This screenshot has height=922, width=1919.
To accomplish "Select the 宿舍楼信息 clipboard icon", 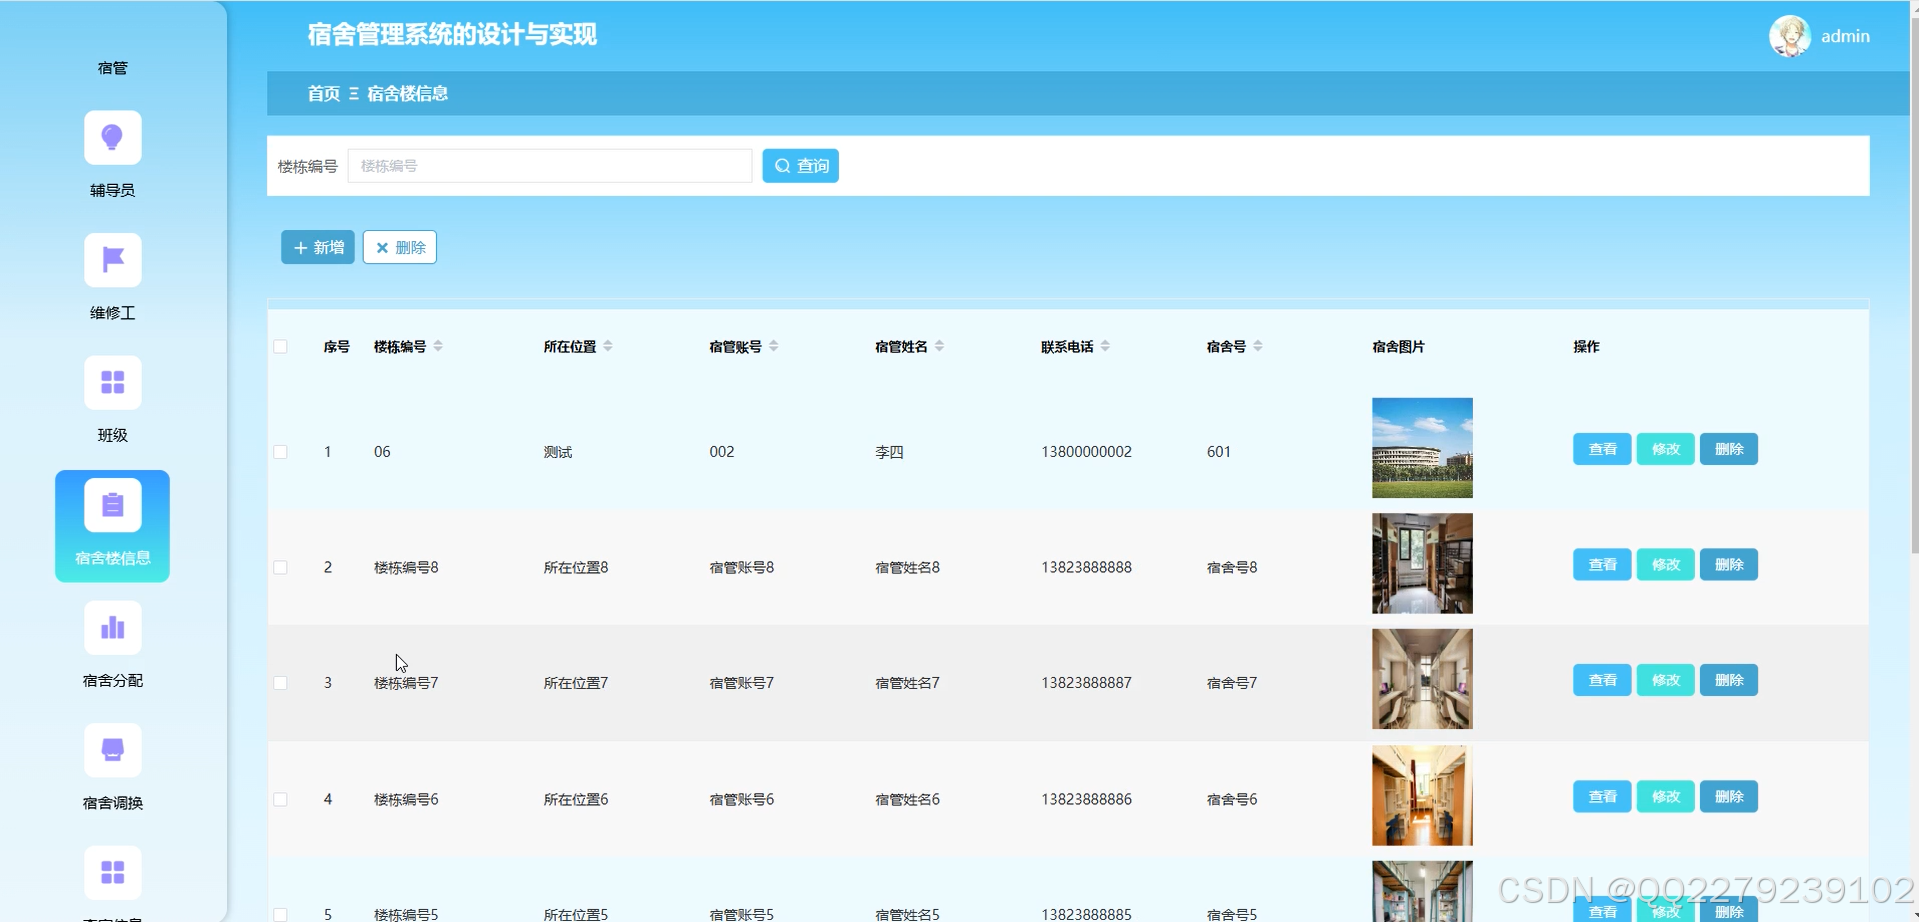I will 112,505.
